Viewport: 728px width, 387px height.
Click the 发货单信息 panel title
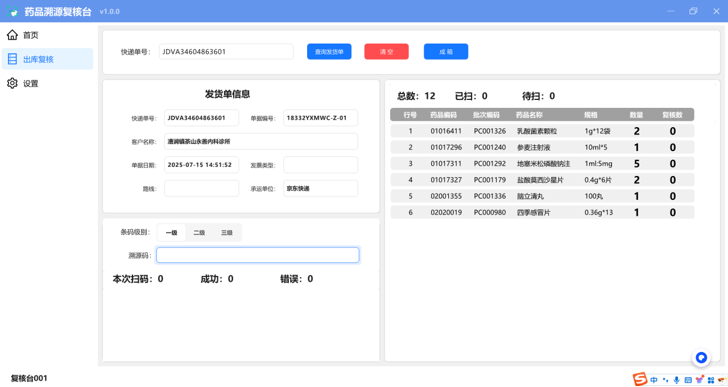click(228, 94)
